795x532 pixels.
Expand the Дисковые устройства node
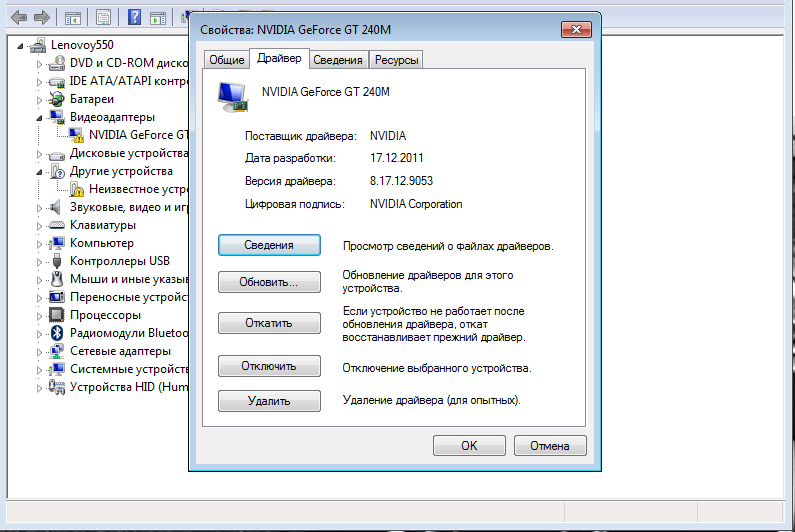39,154
